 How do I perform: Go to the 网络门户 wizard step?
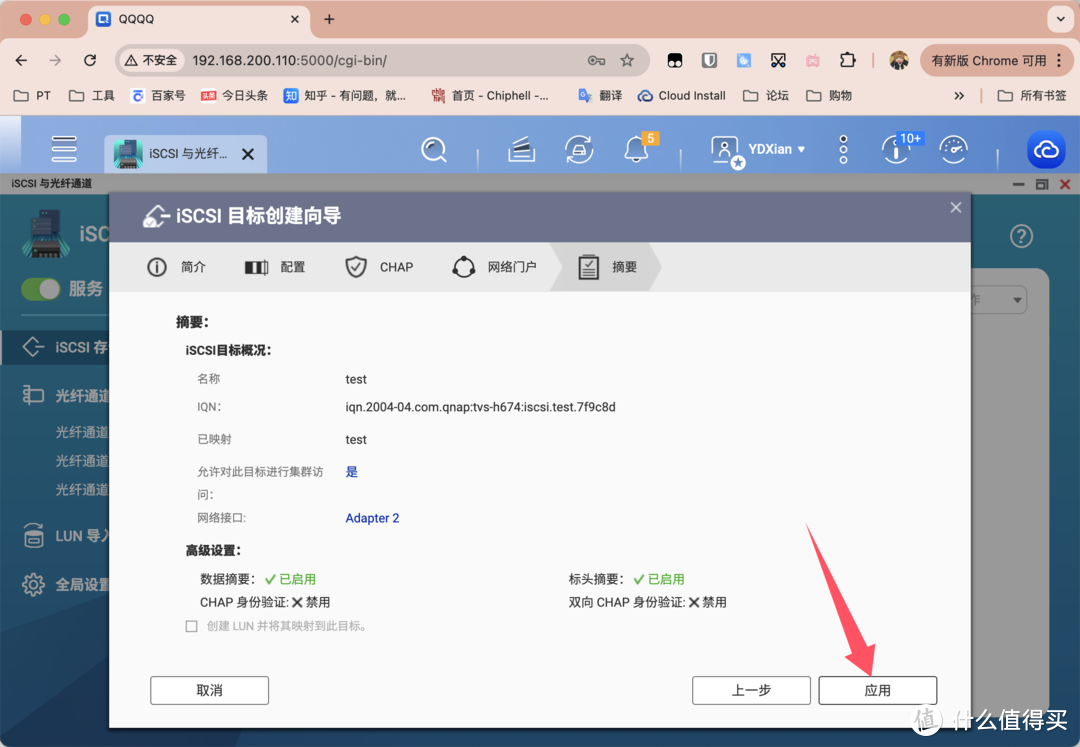(495, 267)
